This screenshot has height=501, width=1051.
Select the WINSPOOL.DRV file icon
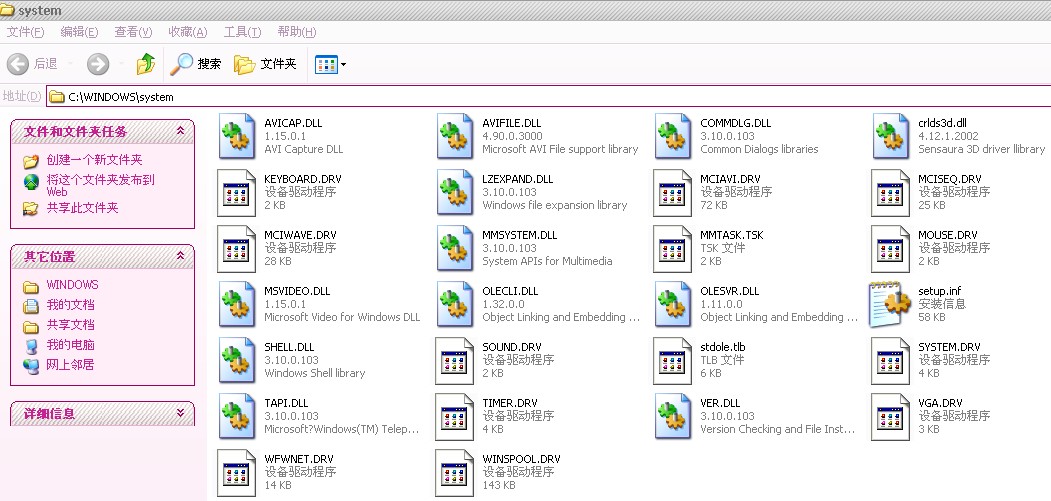pyautogui.click(x=454, y=472)
